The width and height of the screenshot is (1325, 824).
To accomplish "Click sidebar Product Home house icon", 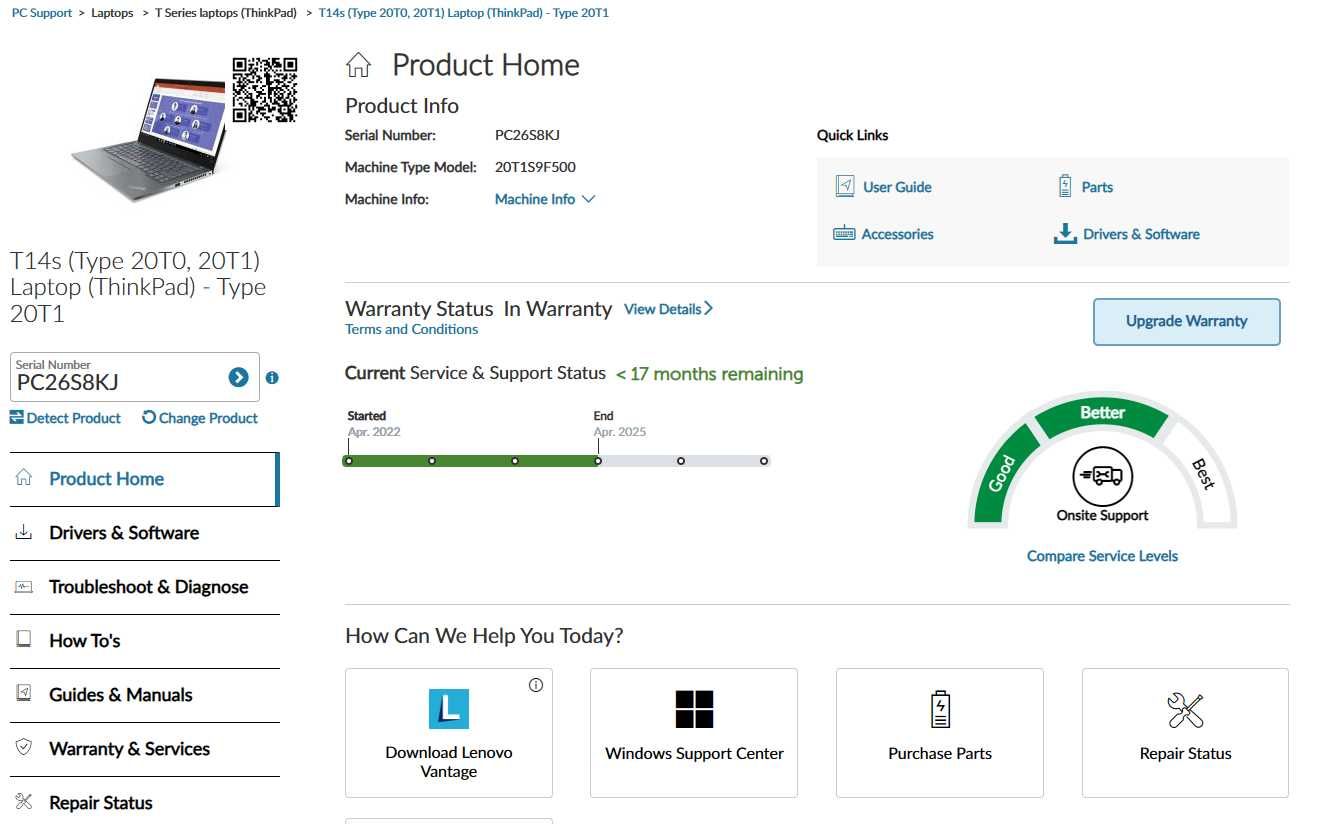I will click(24, 478).
